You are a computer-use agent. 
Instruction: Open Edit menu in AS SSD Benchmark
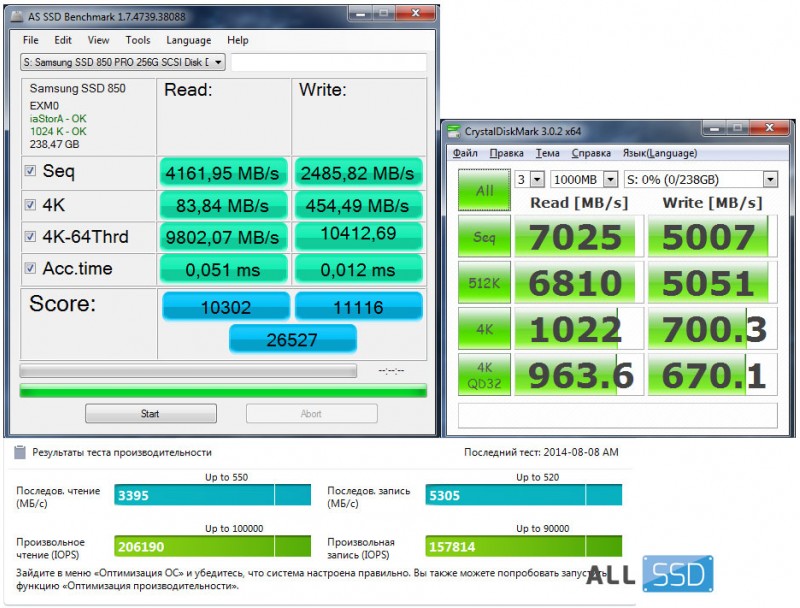click(x=63, y=40)
